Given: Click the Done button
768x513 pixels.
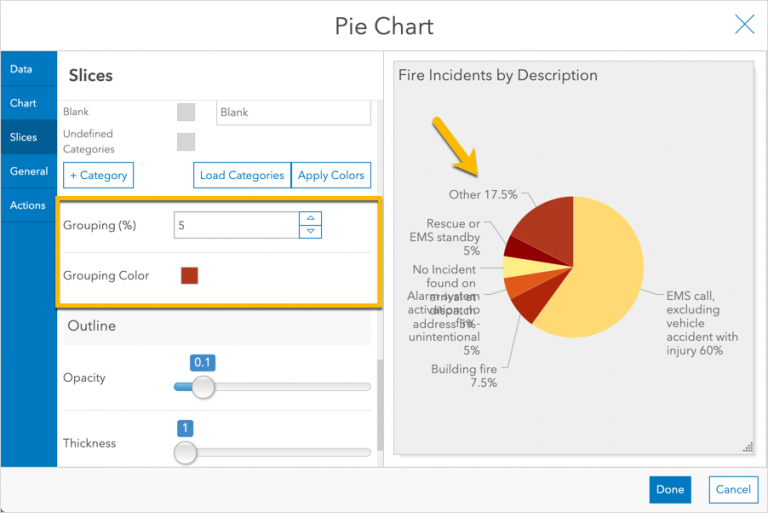Looking at the screenshot, I should coord(670,489).
